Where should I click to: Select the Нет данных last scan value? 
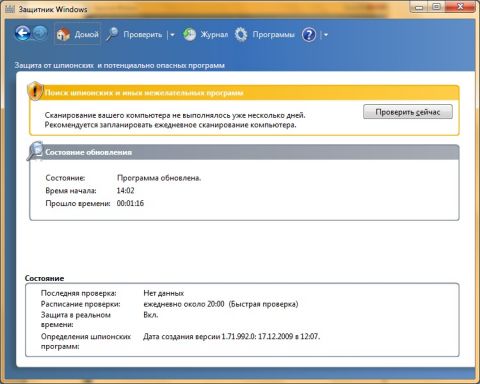(x=164, y=293)
